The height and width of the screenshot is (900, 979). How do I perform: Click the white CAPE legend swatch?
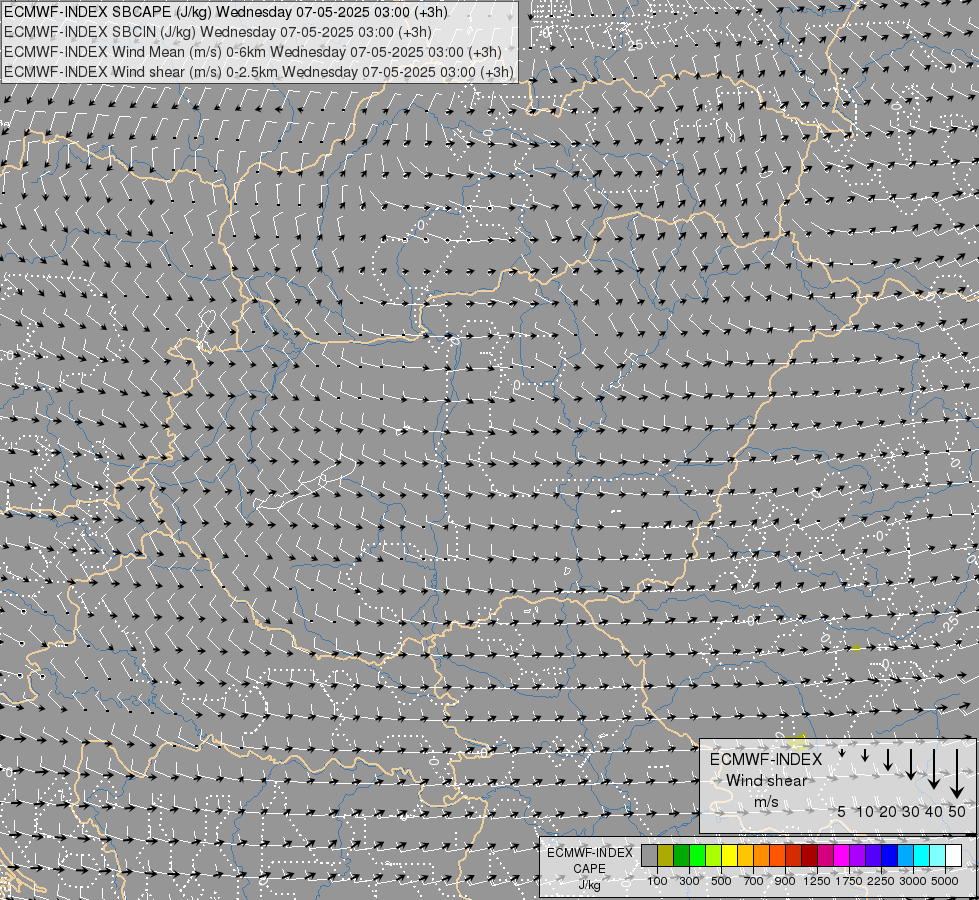pos(953,855)
